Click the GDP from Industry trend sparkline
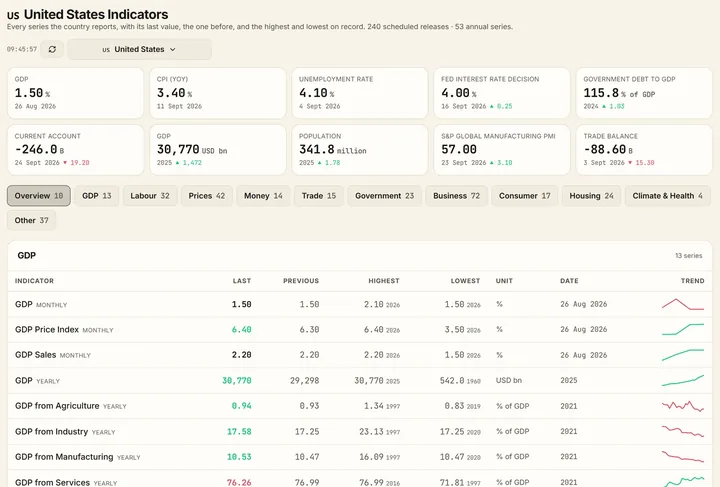Screen dimensions: 720x487 click(683, 431)
